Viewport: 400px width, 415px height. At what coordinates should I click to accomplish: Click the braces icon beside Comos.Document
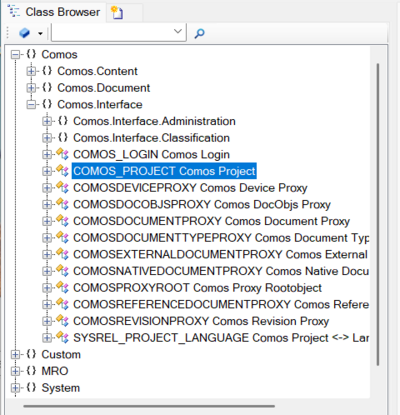tap(47, 87)
